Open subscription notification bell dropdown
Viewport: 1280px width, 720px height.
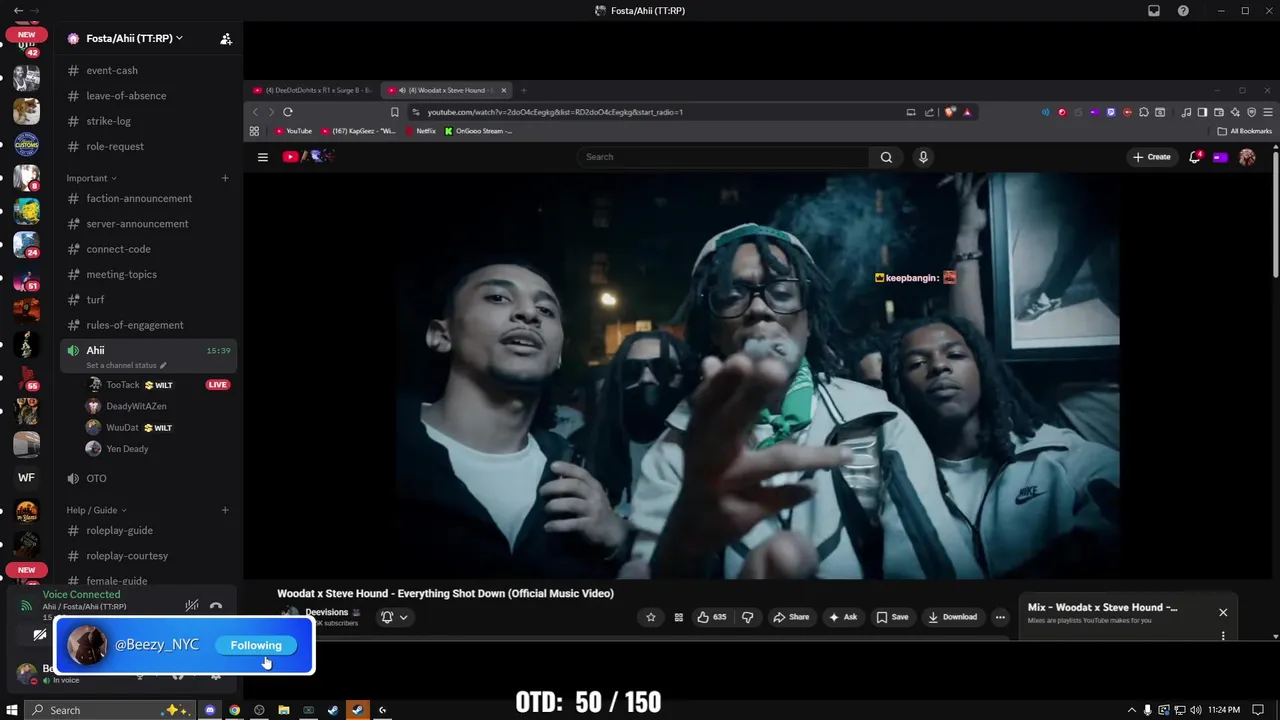coord(394,617)
